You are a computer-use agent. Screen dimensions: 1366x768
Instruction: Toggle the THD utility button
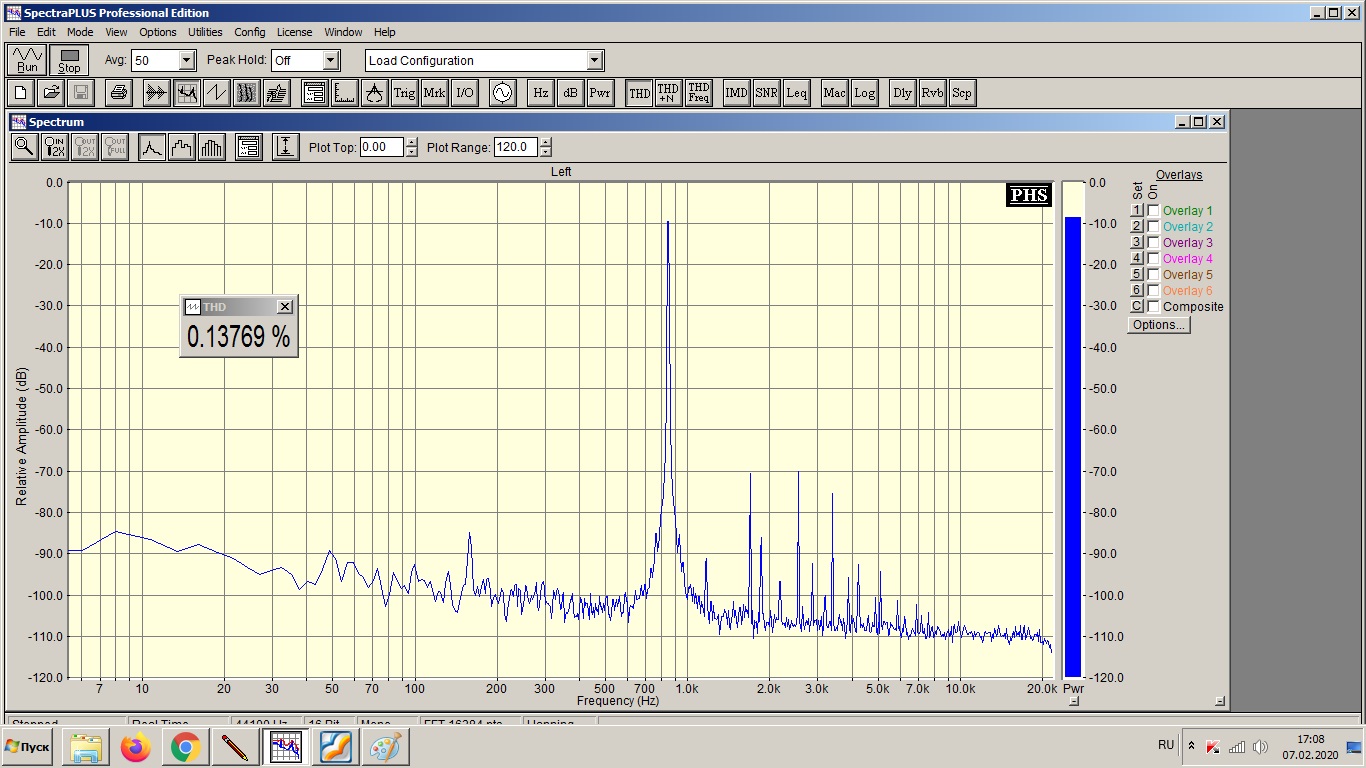639,93
